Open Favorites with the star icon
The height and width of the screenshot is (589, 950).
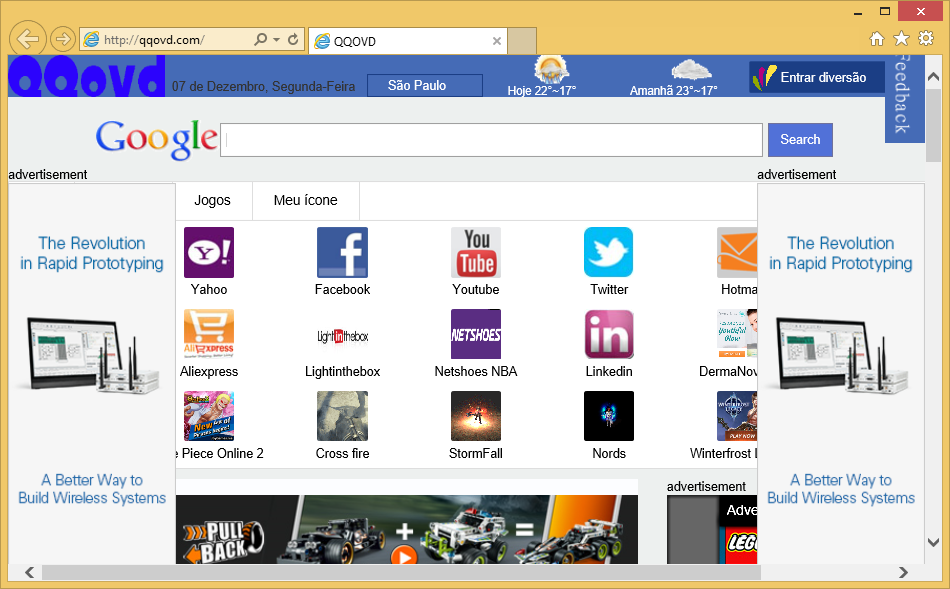tap(902, 39)
